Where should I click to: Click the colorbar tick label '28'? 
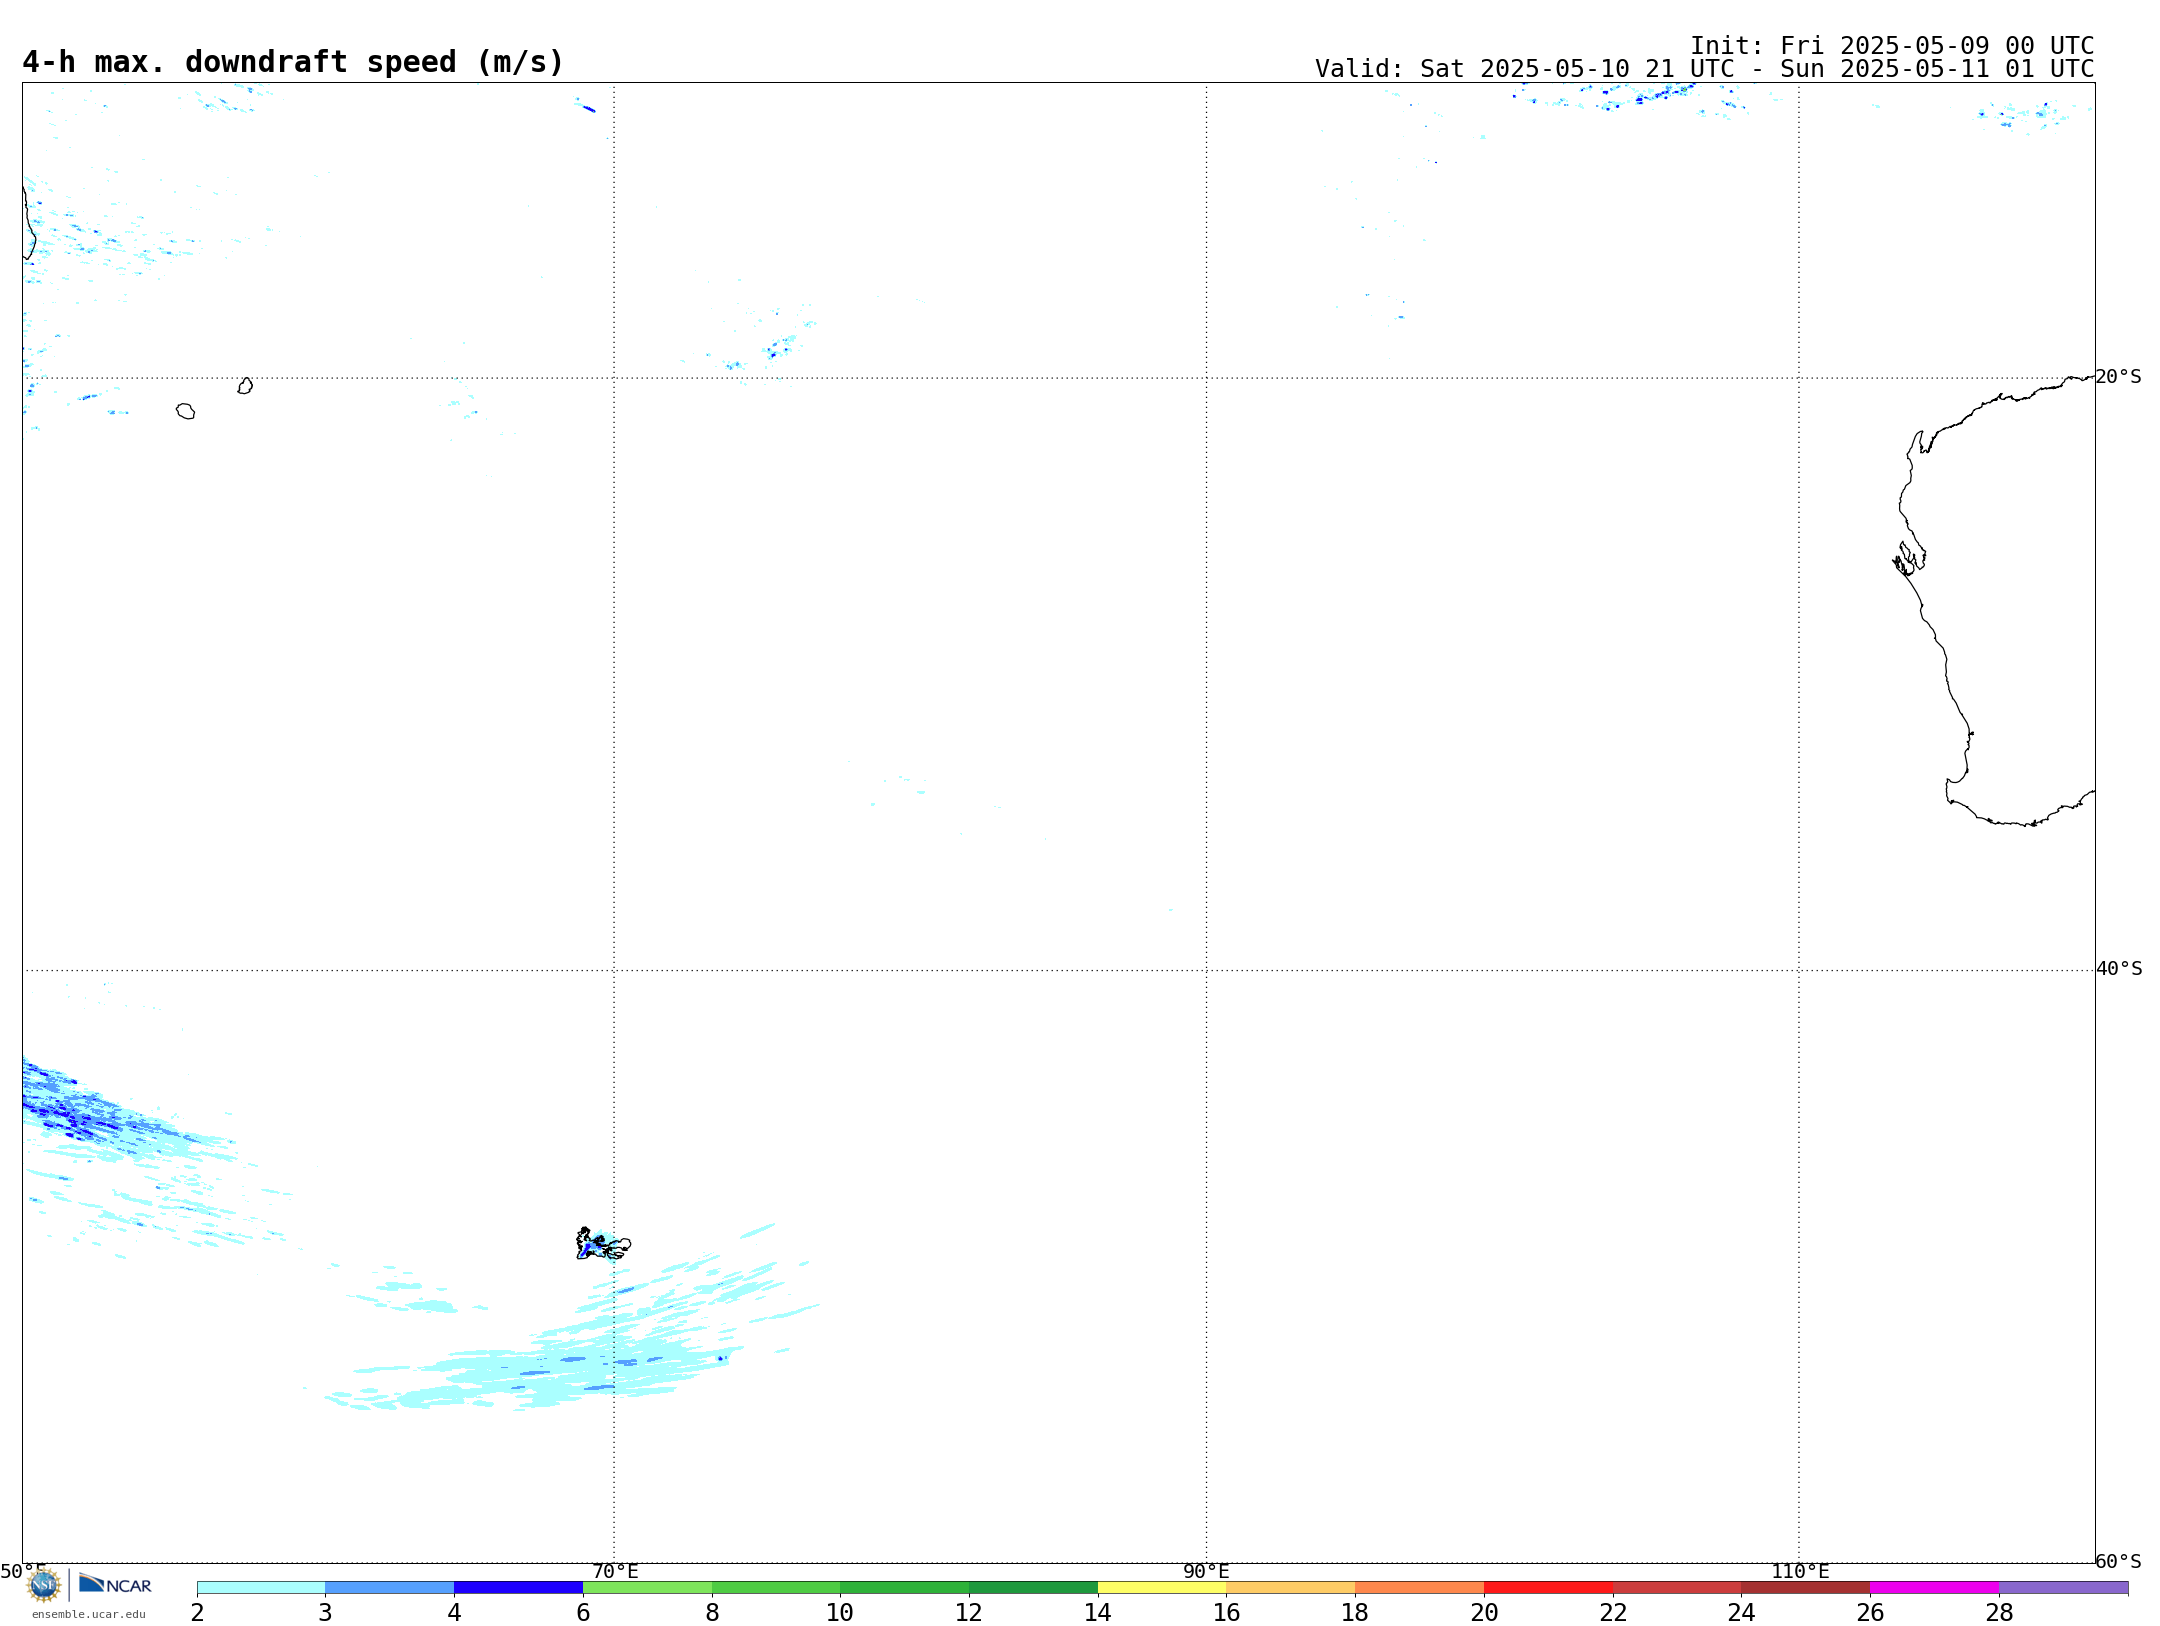point(1999,1612)
